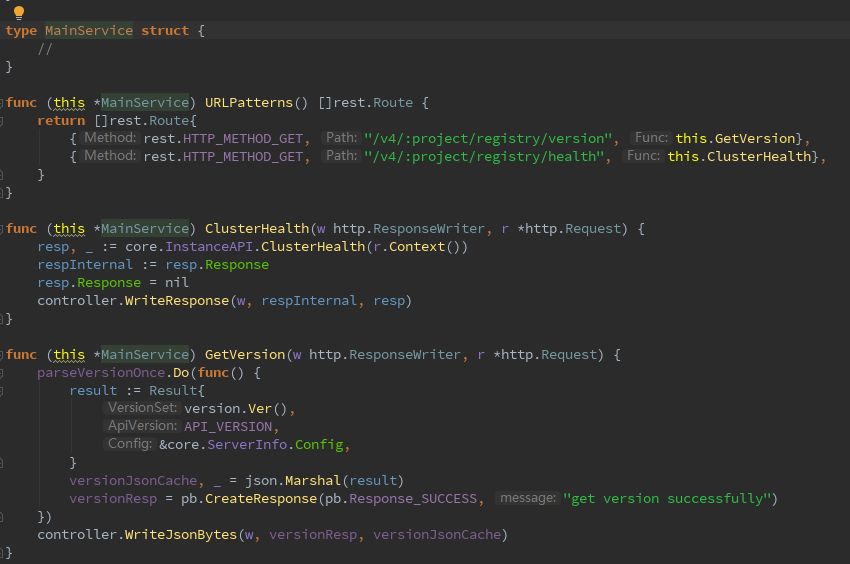Click 'ClusterHealth' in its func declaration
This screenshot has height=564, width=850.
(x=256, y=229)
